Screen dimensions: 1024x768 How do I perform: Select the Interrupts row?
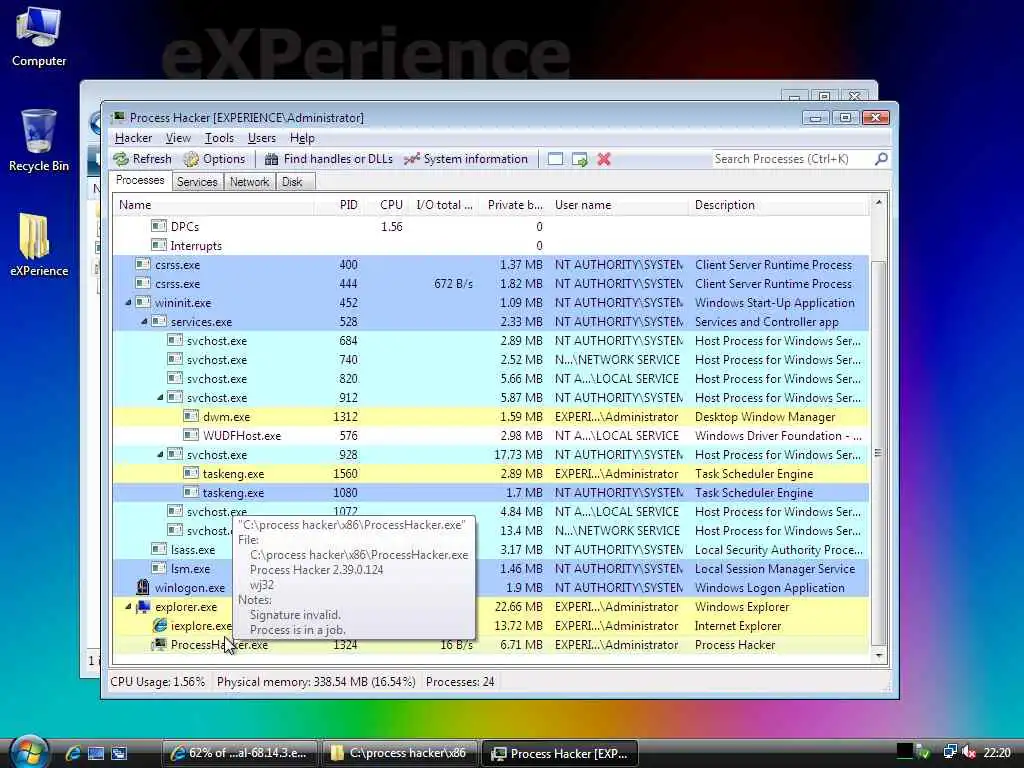click(491, 246)
